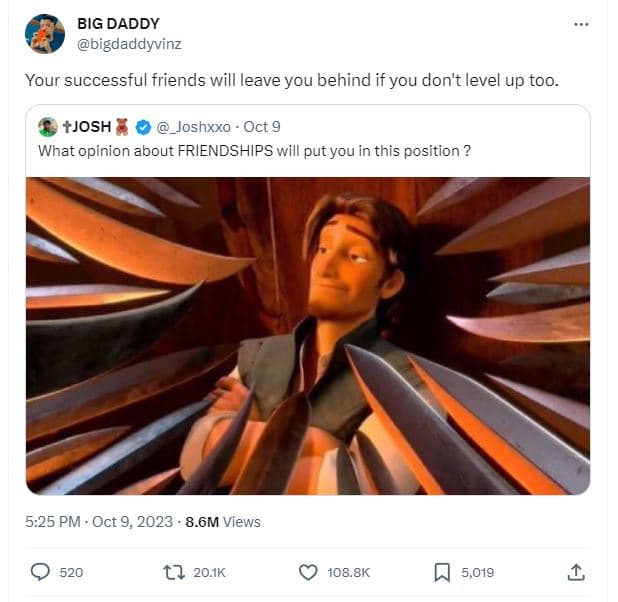Open the Tangled knives meme image
The image size is (618, 602).
click(x=307, y=335)
